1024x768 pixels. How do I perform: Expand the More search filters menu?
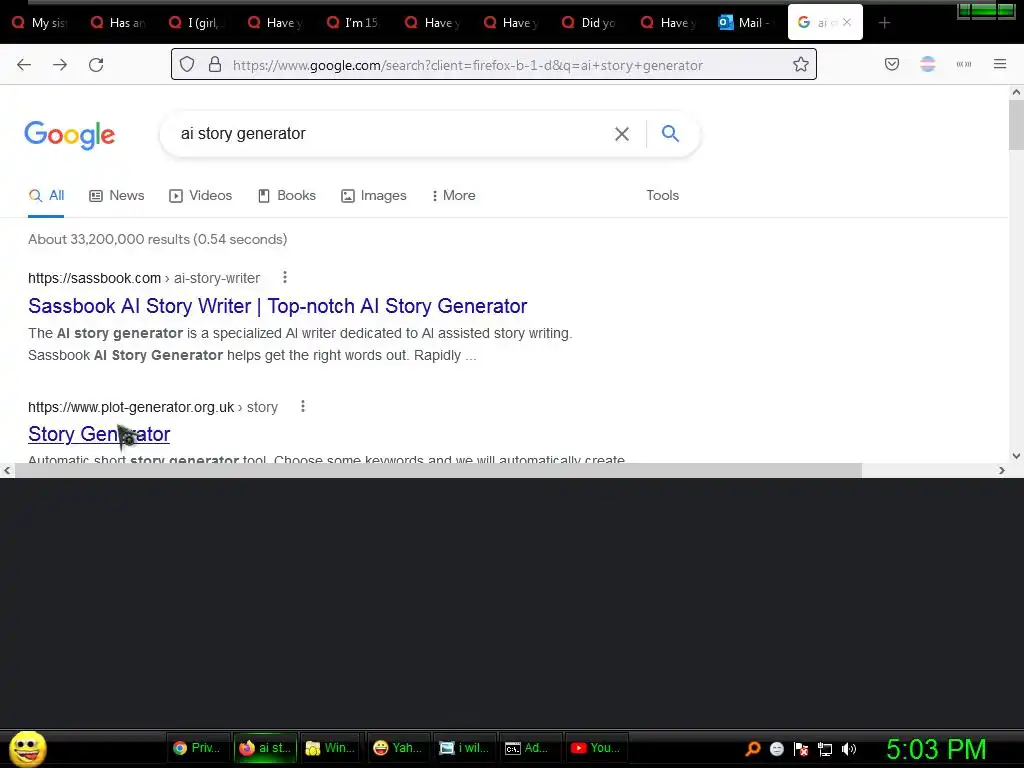(x=453, y=195)
